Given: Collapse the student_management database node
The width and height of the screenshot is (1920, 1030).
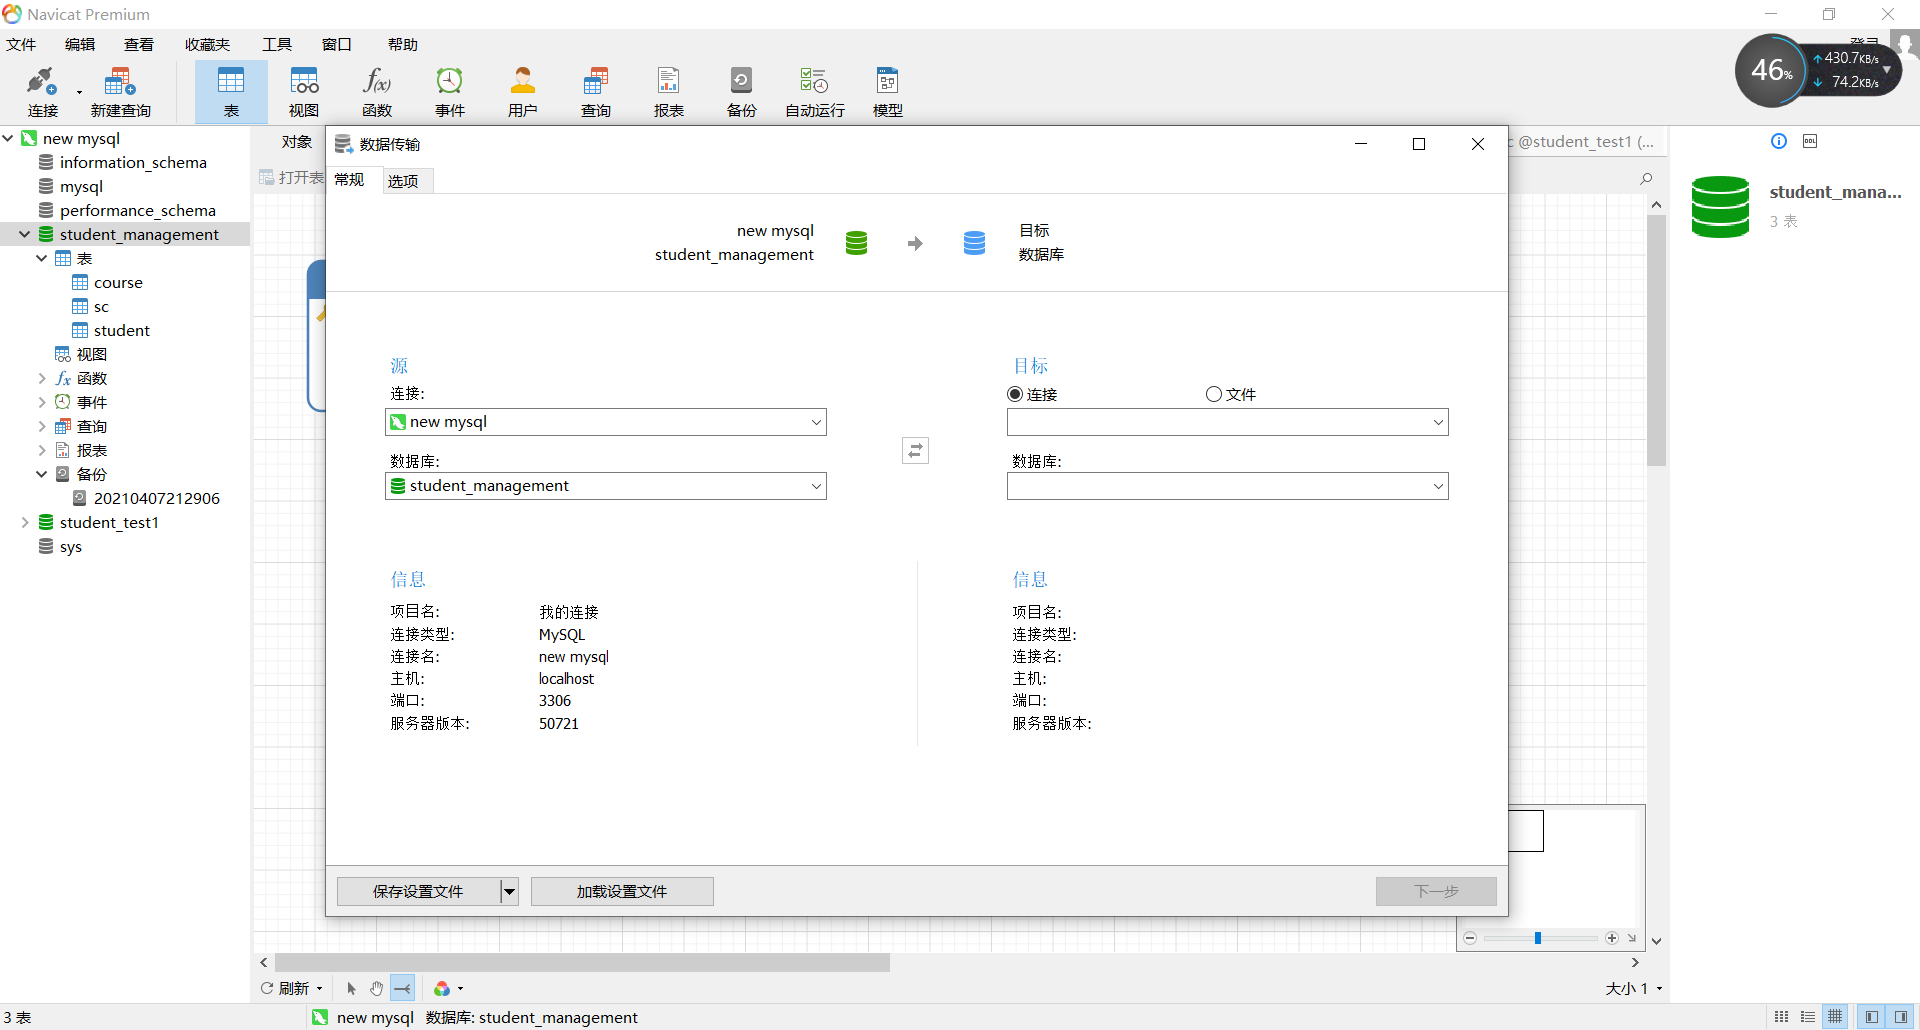Looking at the screenshot, I should 25,234.
